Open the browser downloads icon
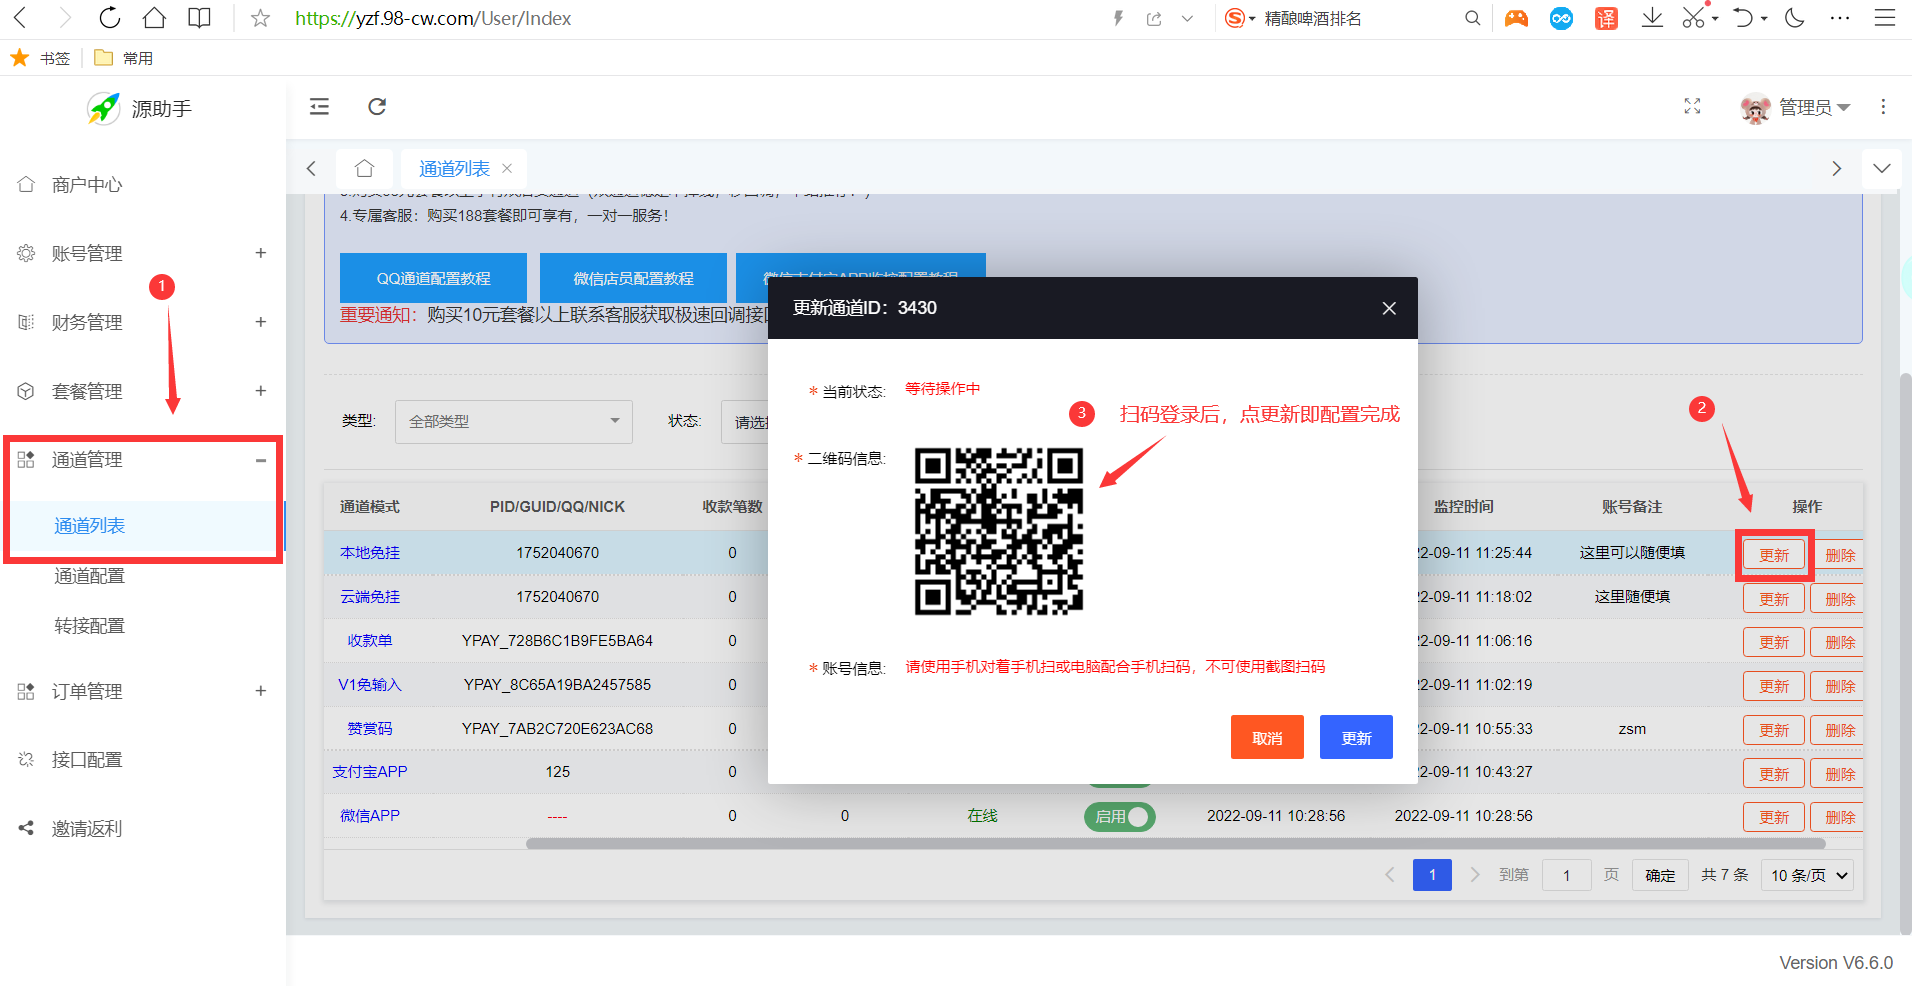Screen dimensions: 1912x986 (x=1652, y=18)
